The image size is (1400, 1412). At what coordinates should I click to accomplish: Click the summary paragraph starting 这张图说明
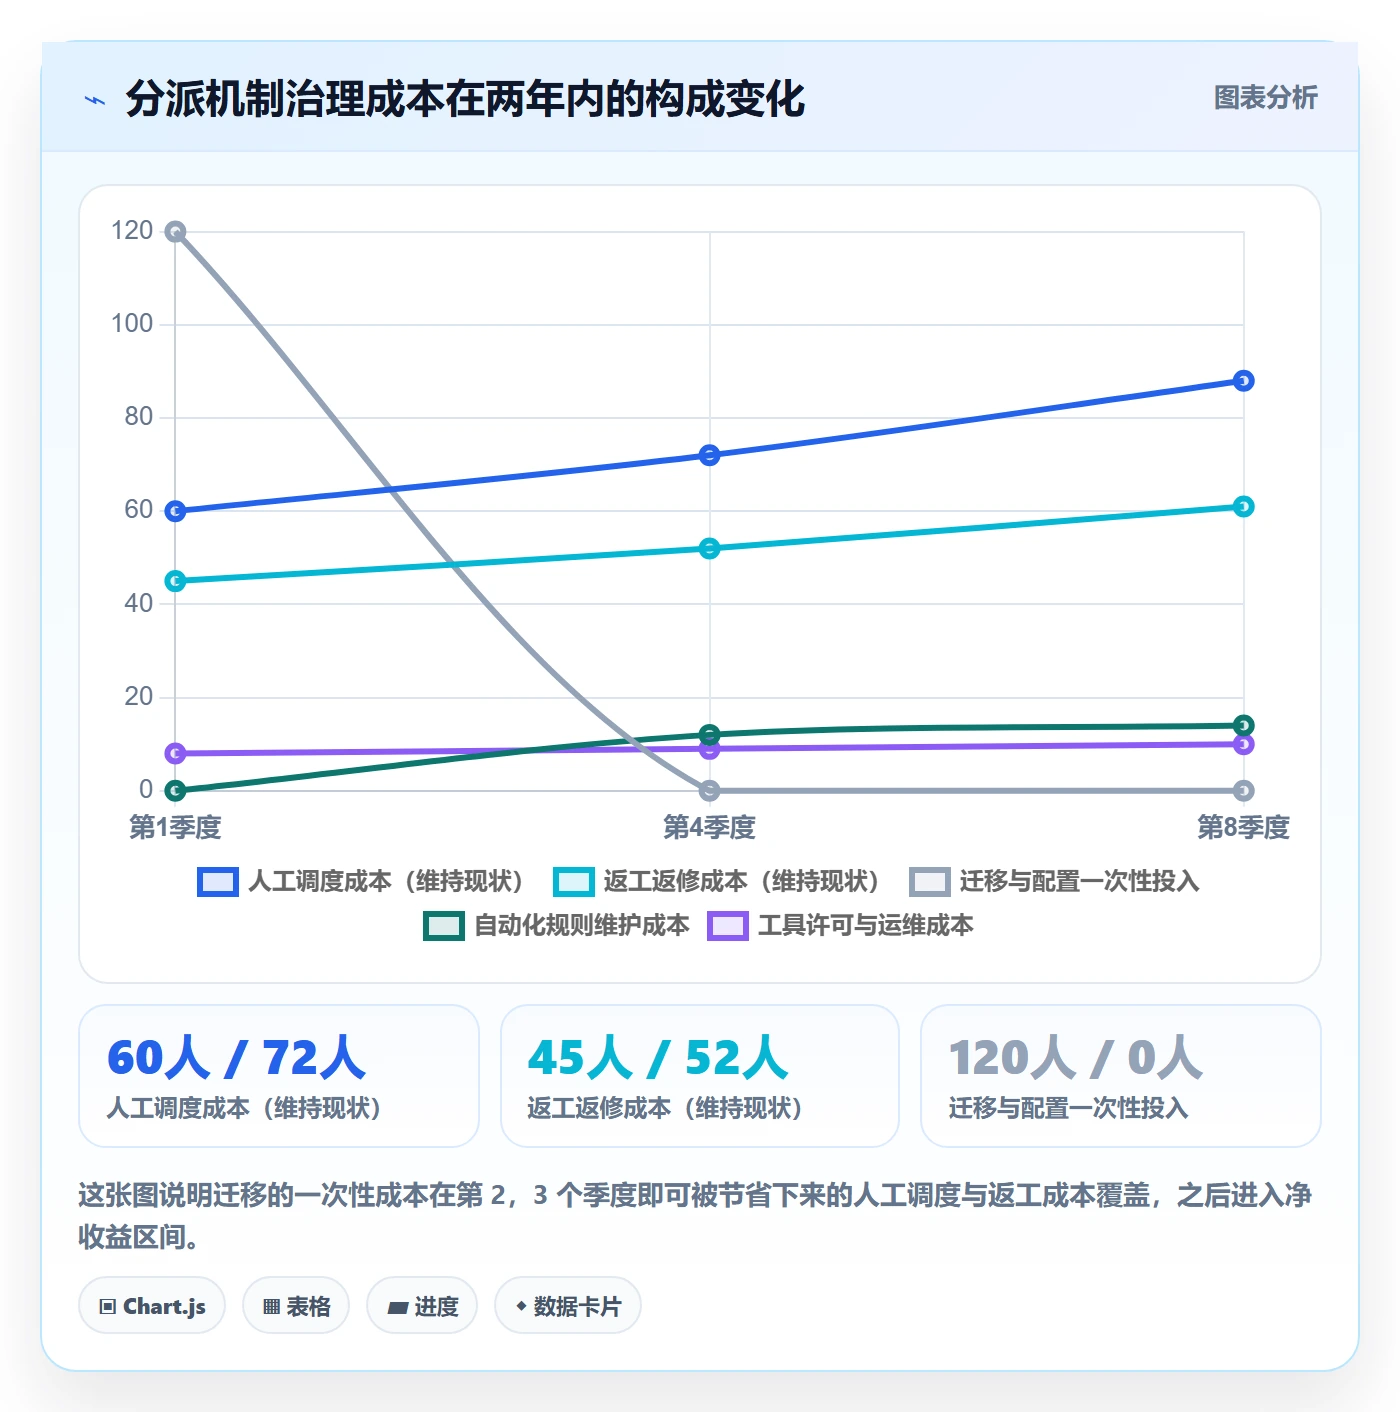coord(695,1216)
